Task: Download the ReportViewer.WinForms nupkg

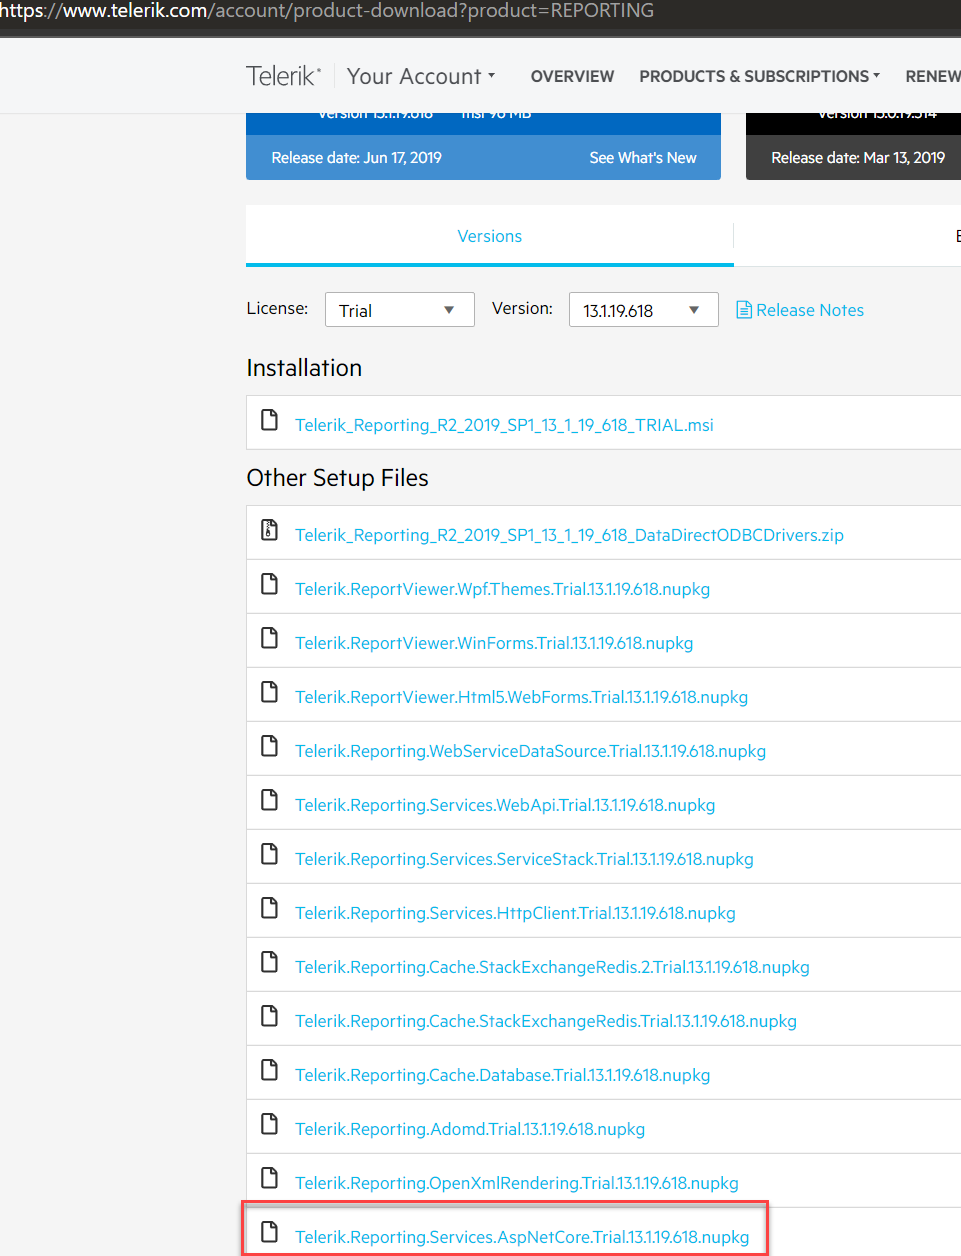Action: tap(494, 643)
